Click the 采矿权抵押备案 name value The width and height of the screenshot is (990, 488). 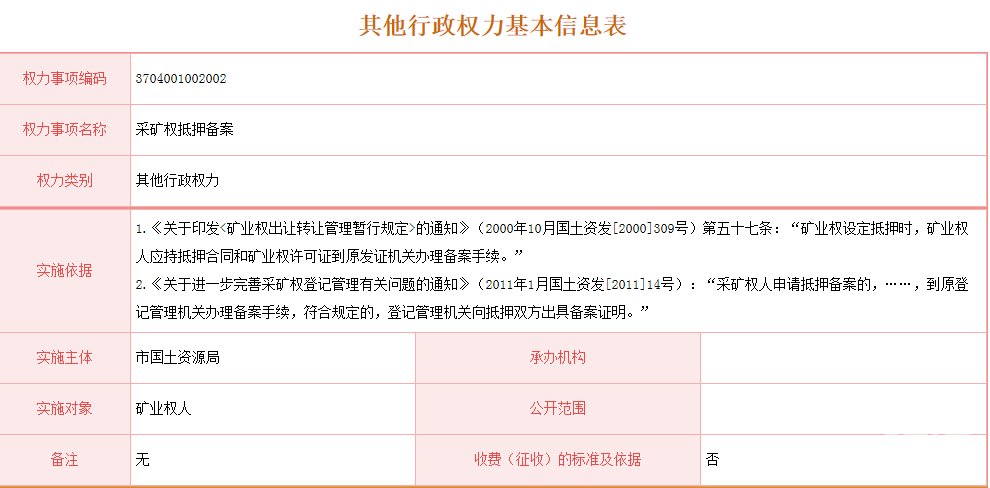tap(185, 129)
